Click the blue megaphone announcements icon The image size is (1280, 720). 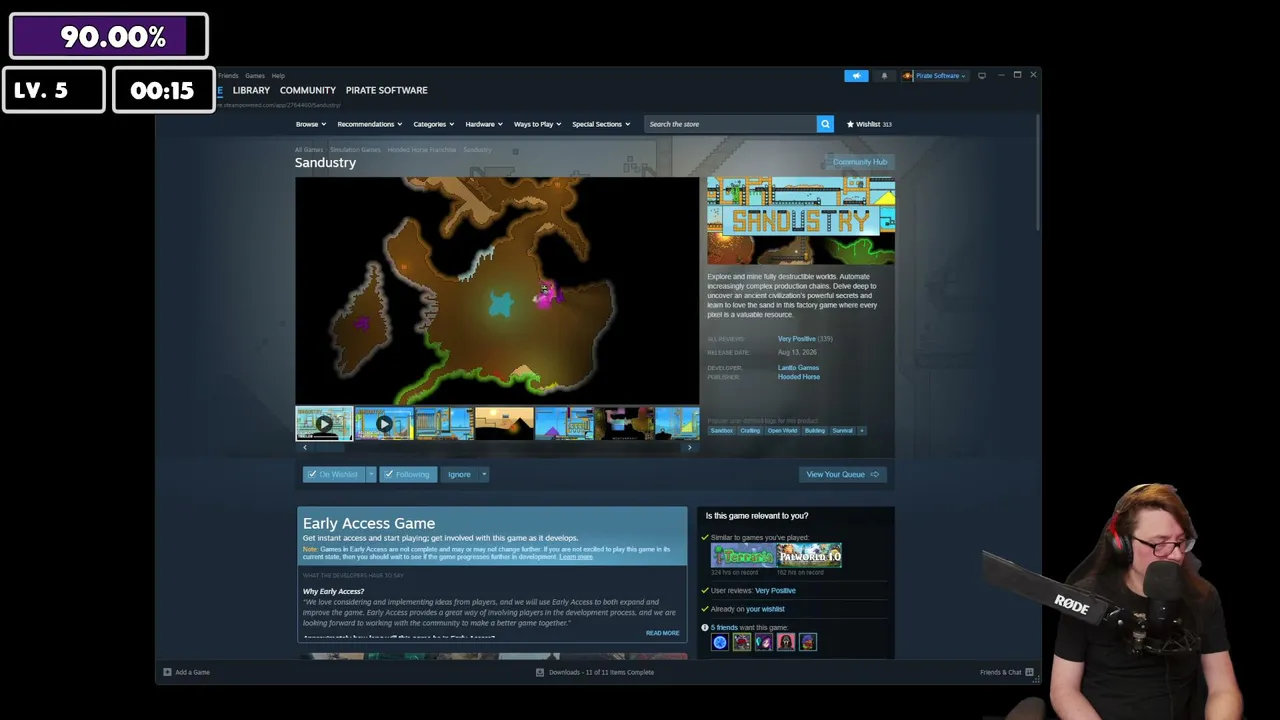pos(856,76)
